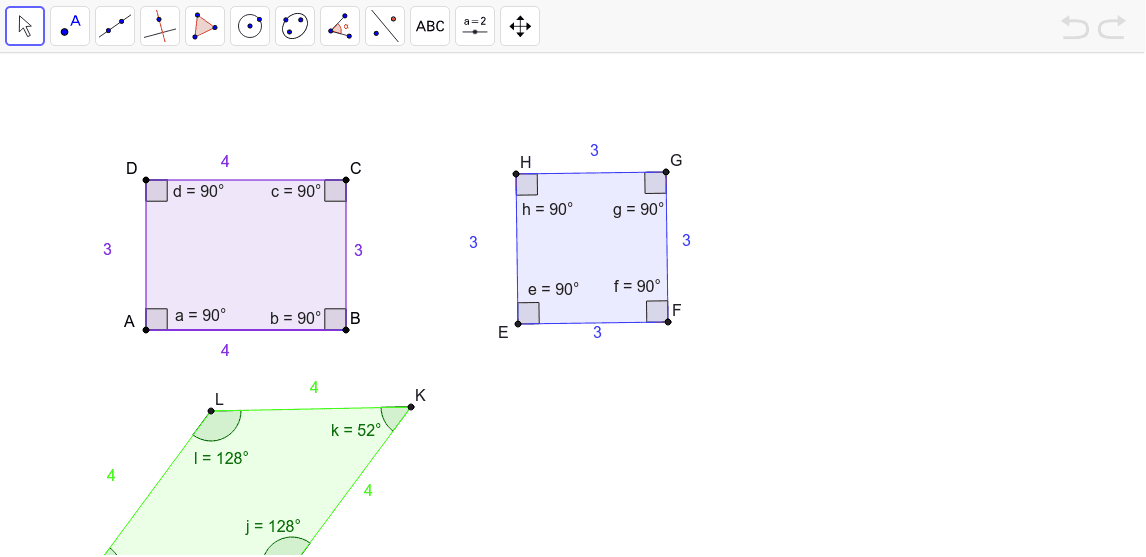
Task: Click the right-angle marker at vertex A
Action: click(x=157, y=319)
